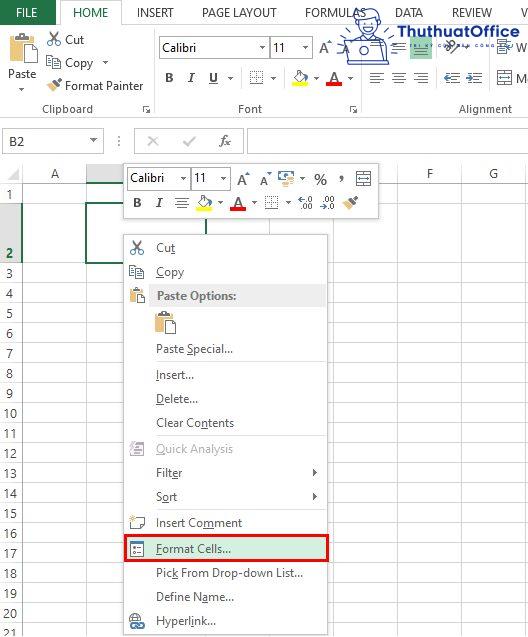Click Increase Decimal in mini toolbar
This screenshot has width=528, height=637.
tap(305, 202)
